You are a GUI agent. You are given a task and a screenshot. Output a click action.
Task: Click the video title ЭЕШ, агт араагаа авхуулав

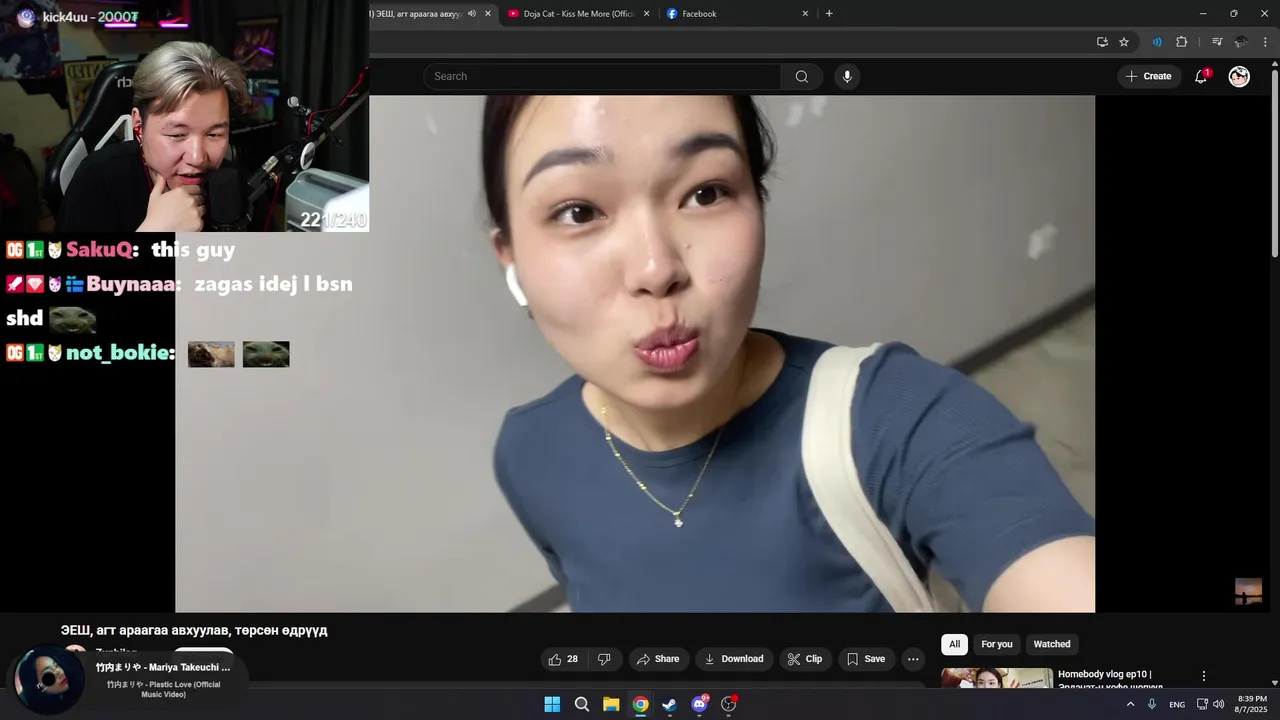click(194, 630)
